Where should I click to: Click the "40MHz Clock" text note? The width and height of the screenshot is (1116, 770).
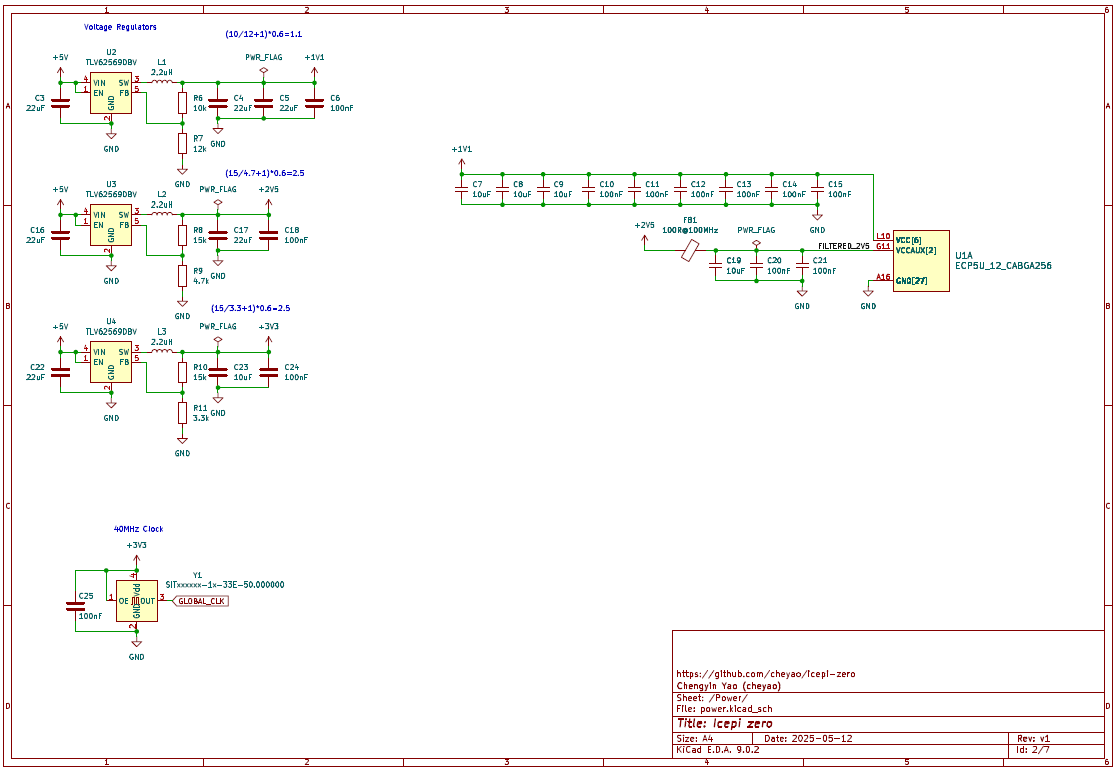click(138, 529)
